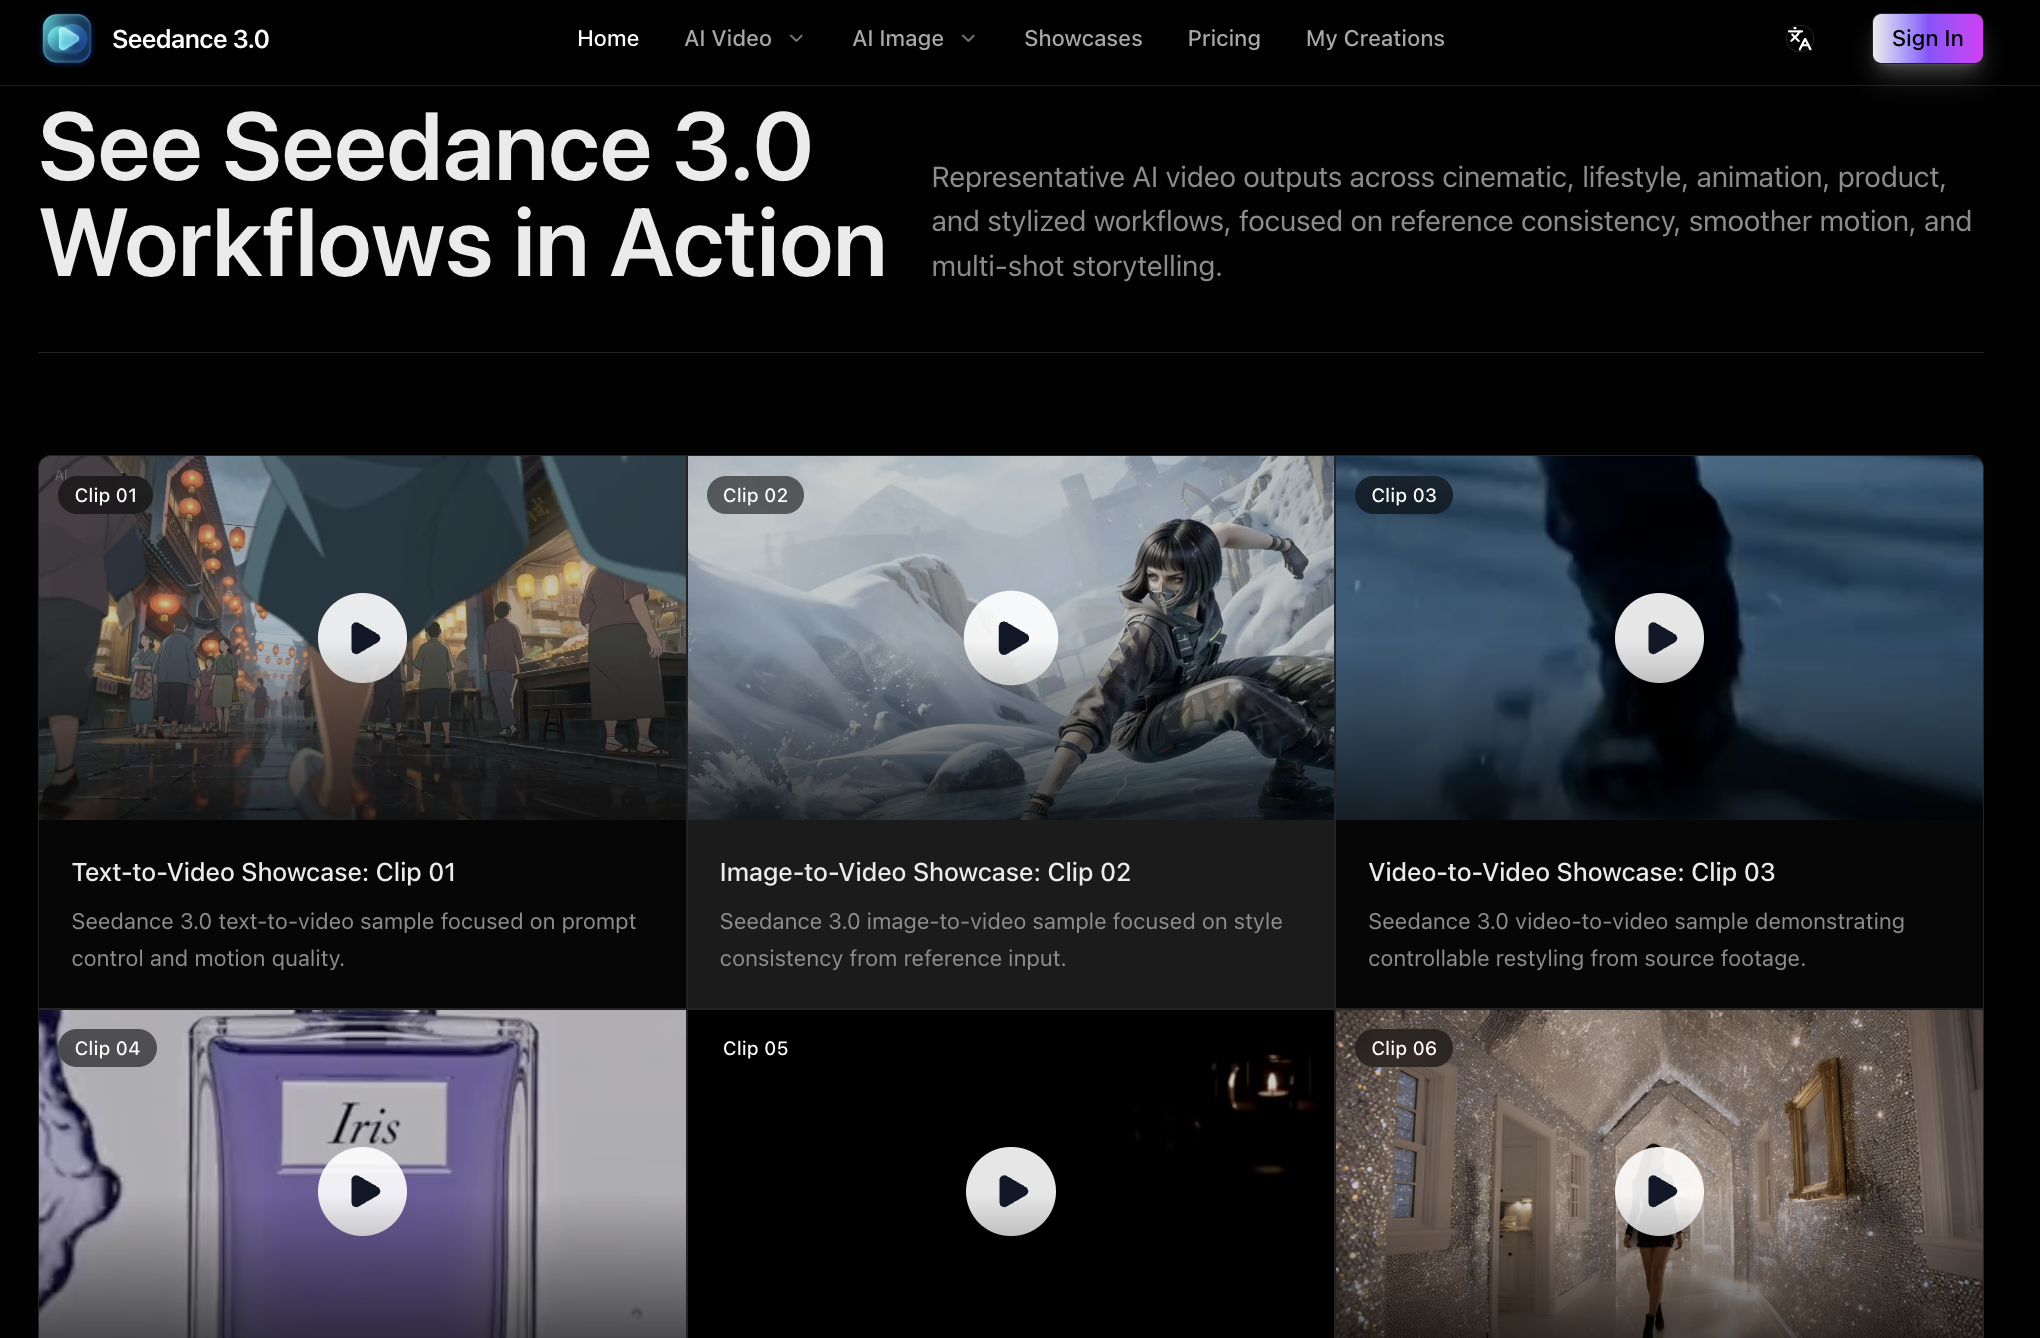Play Clip 04 perfume video
This screenshot has height=1338, width=2040.
point(362,1191)
